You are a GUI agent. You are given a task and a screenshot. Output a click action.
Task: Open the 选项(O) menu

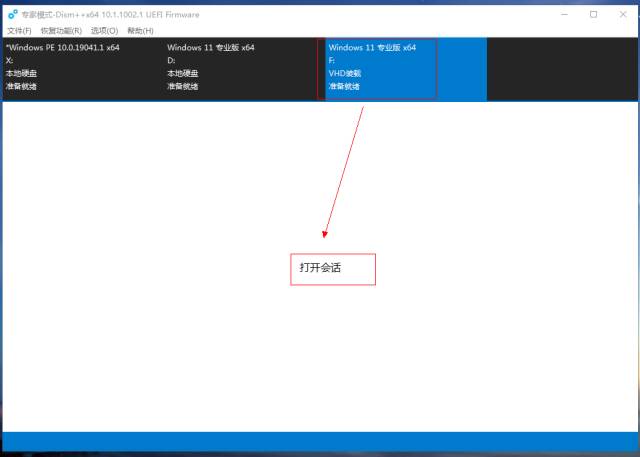pyautogui.click(x=104, y=31)
